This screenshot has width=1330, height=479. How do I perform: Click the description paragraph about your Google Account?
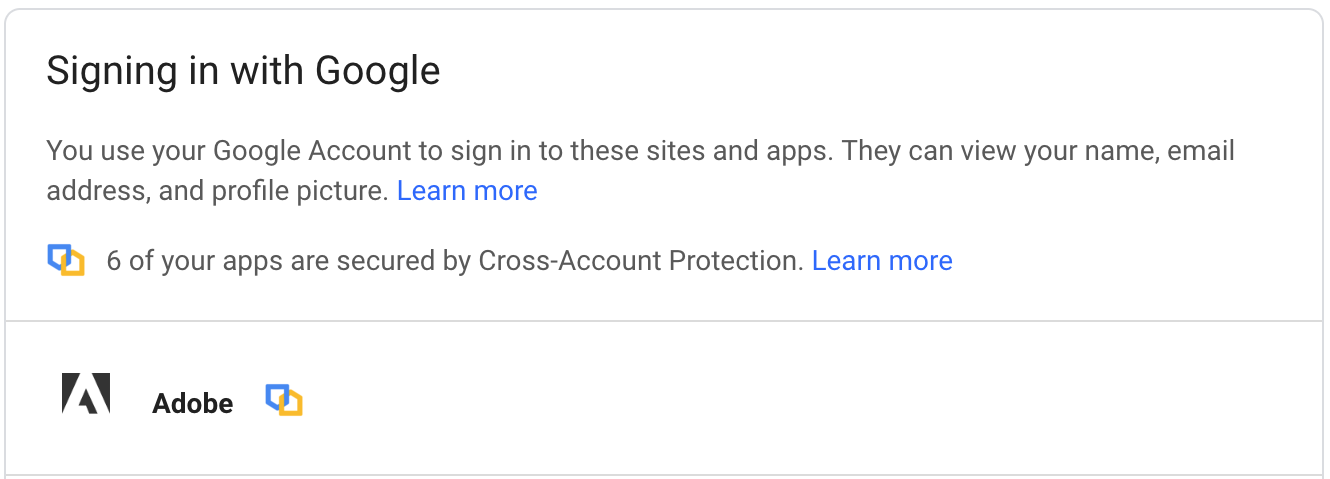640,152
